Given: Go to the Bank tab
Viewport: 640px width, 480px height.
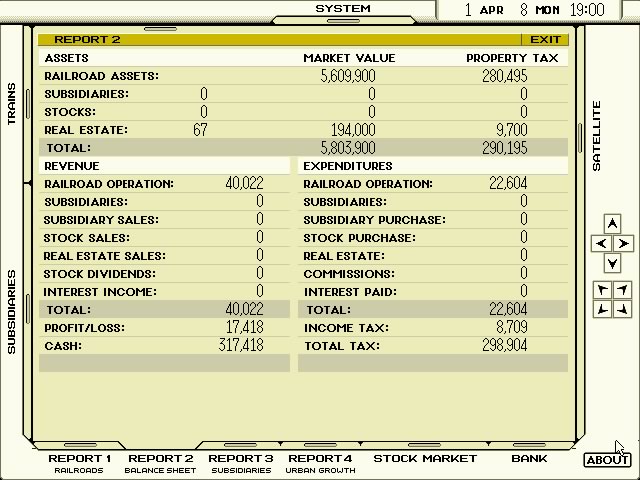Looking at the screenshot, I should coord(529,459).
